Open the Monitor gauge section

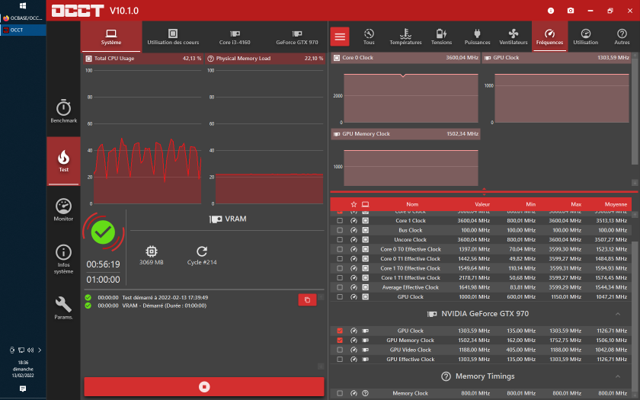pos(63,210)
